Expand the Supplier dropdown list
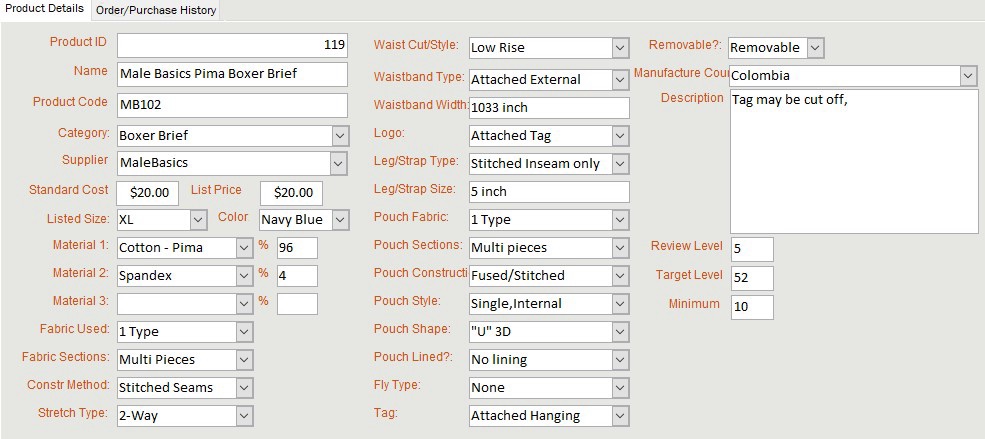The height and width of the screenshot is (439, 985). tap(340, 163)
